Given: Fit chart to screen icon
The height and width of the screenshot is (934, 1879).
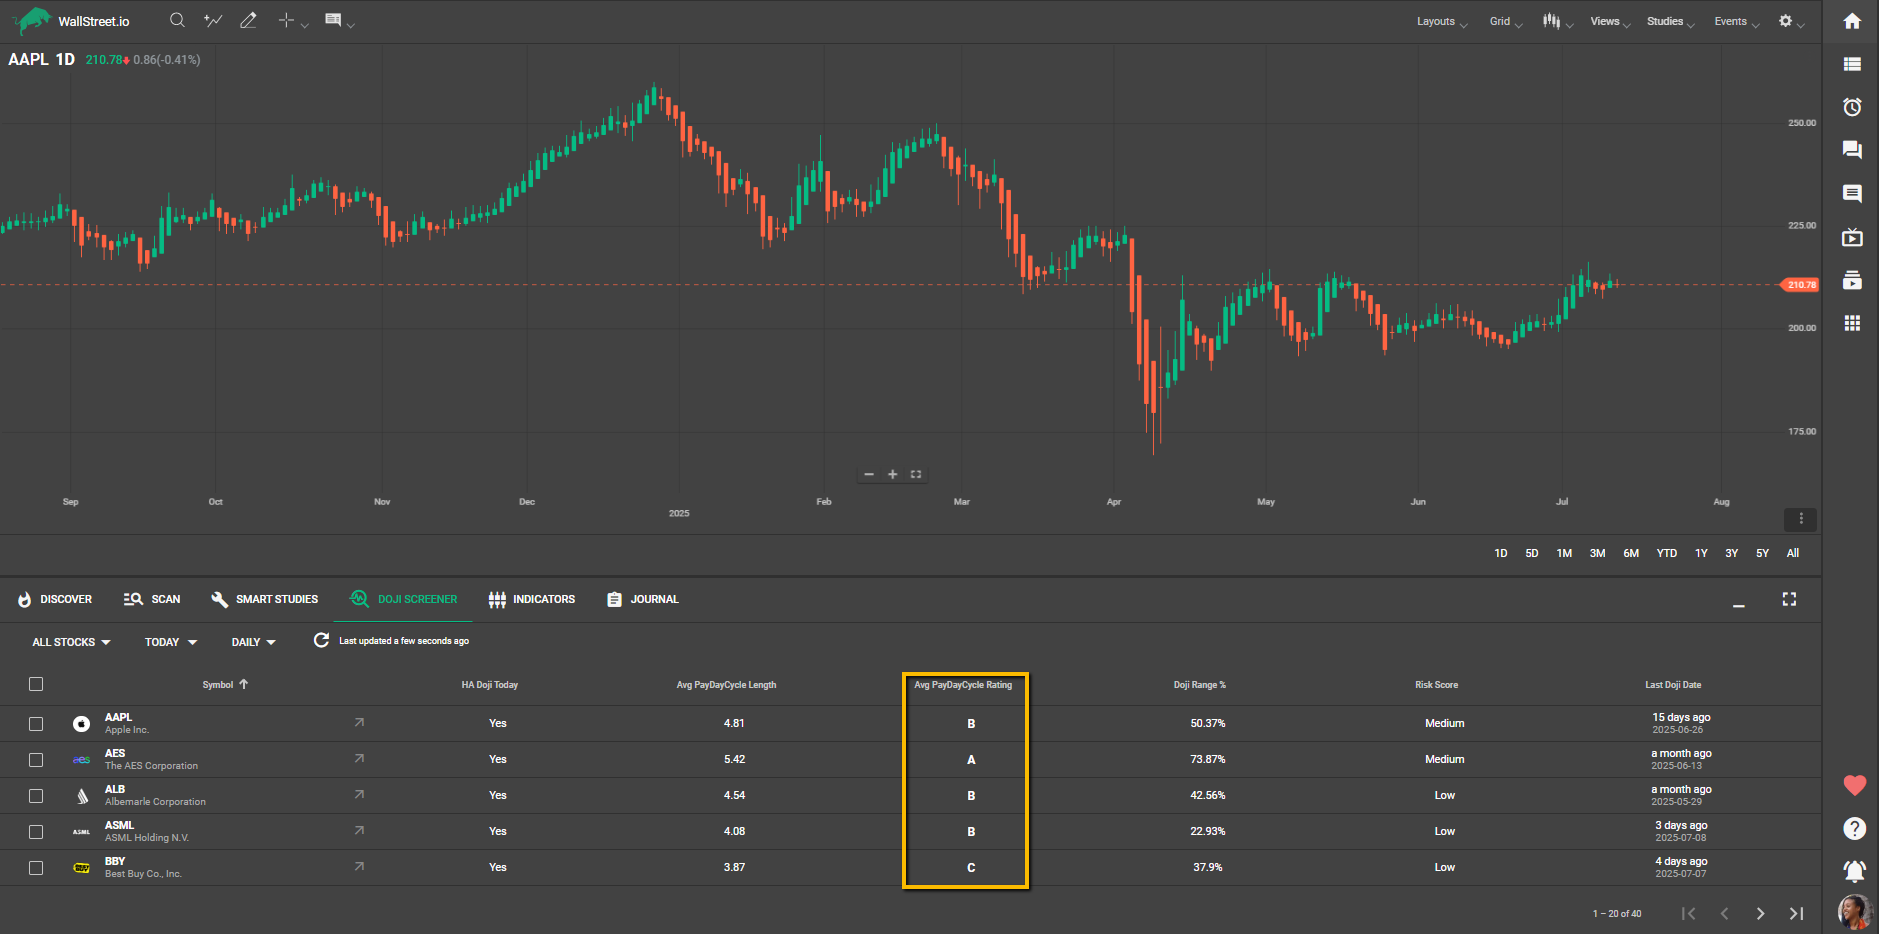Looking at the screenshot, I should click(915, 474).
